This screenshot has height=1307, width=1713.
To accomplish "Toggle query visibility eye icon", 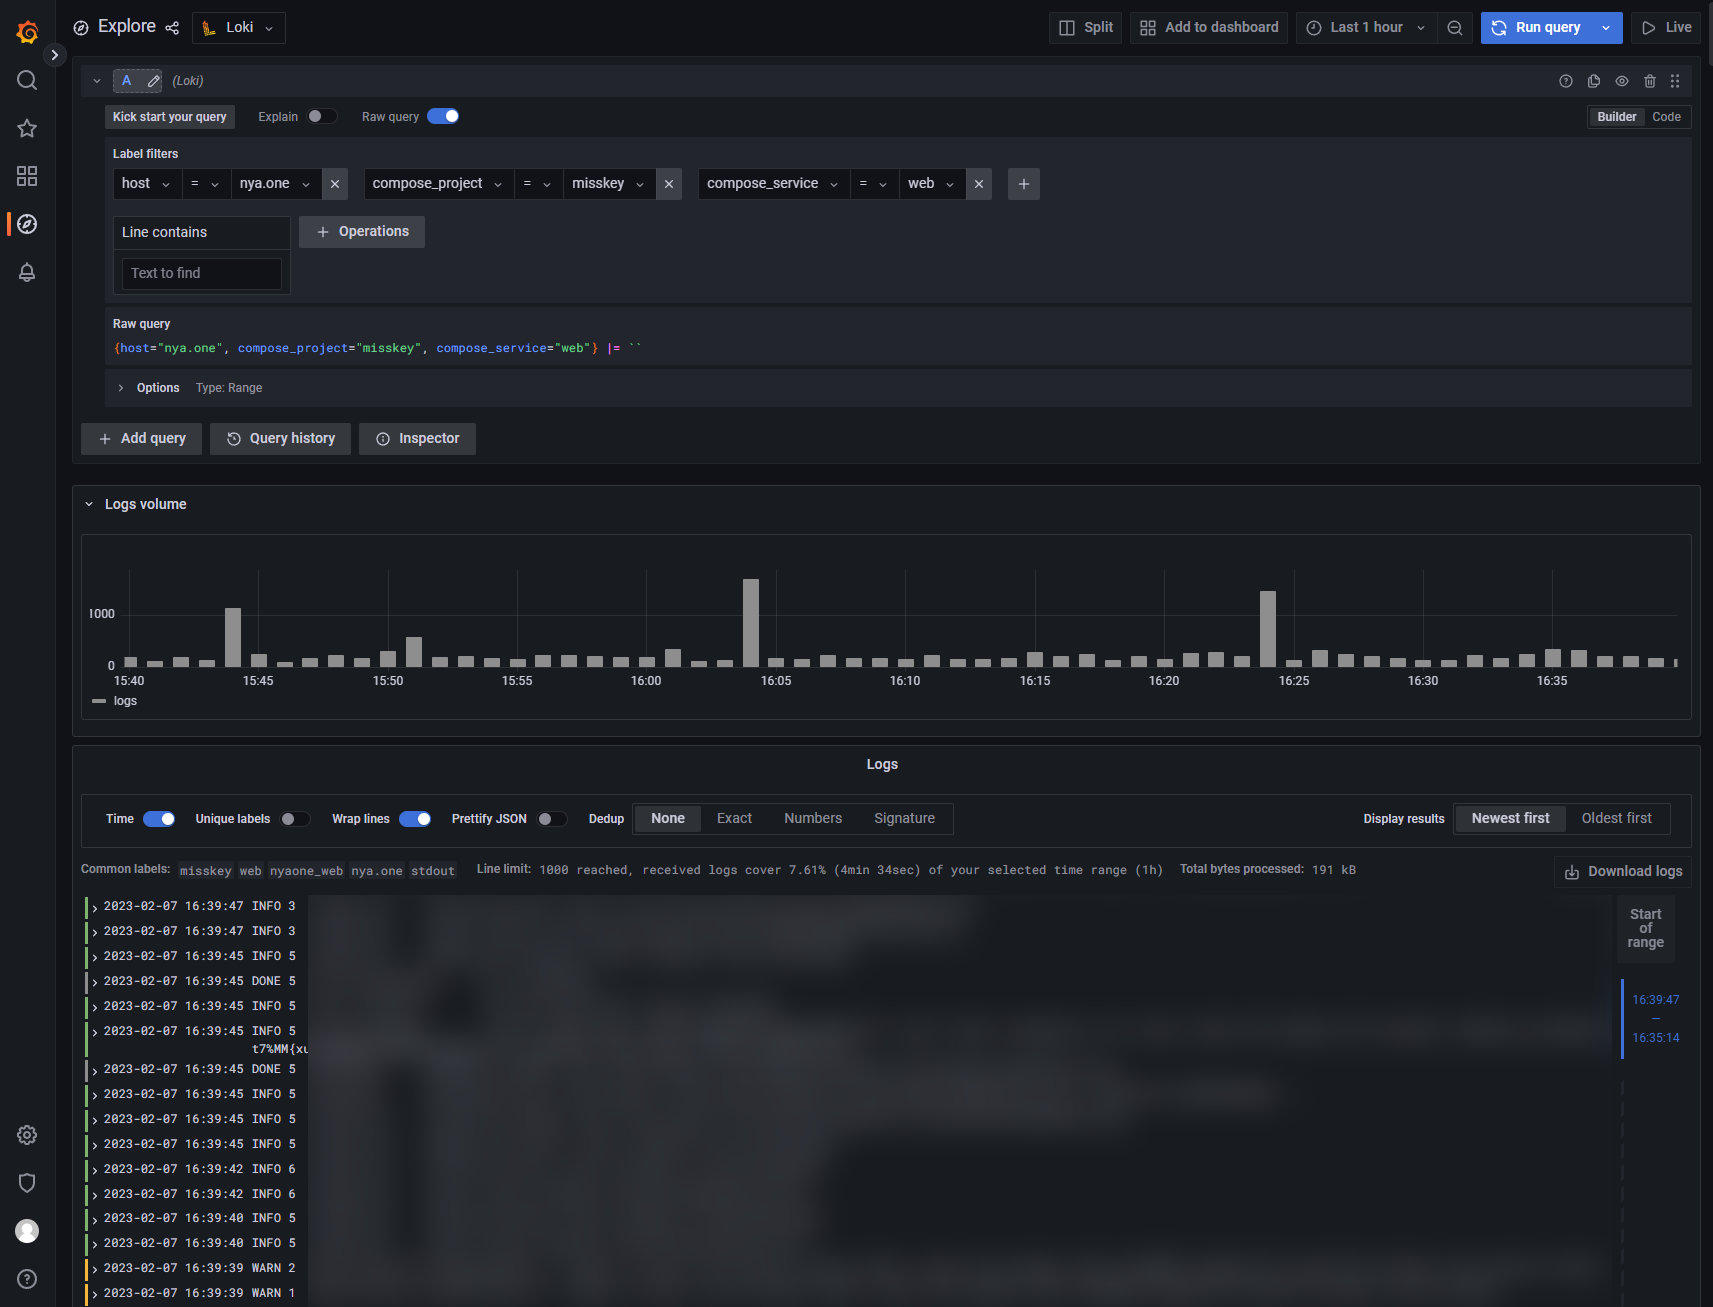I will click(x=1622, y=81).
